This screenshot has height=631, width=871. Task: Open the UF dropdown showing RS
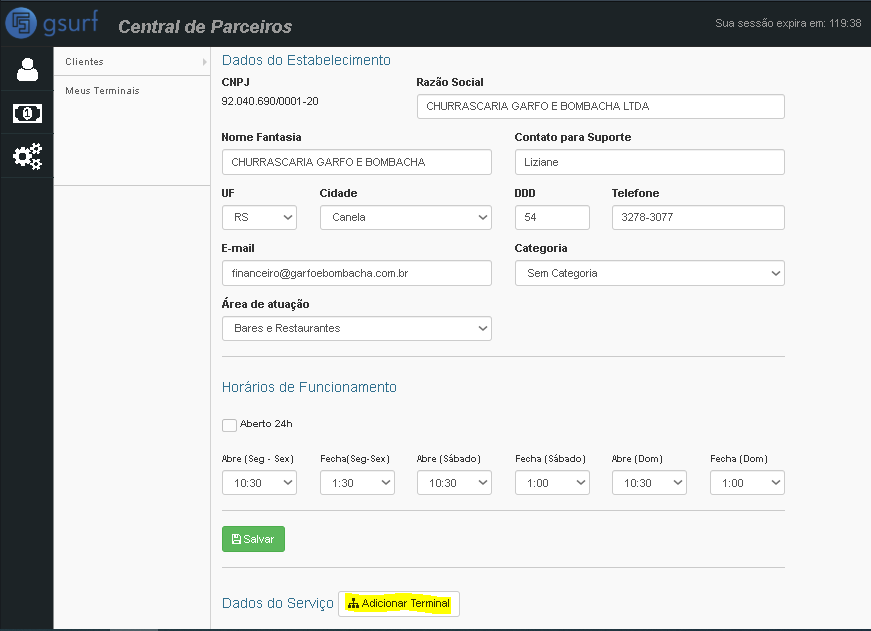coord(259,217)
